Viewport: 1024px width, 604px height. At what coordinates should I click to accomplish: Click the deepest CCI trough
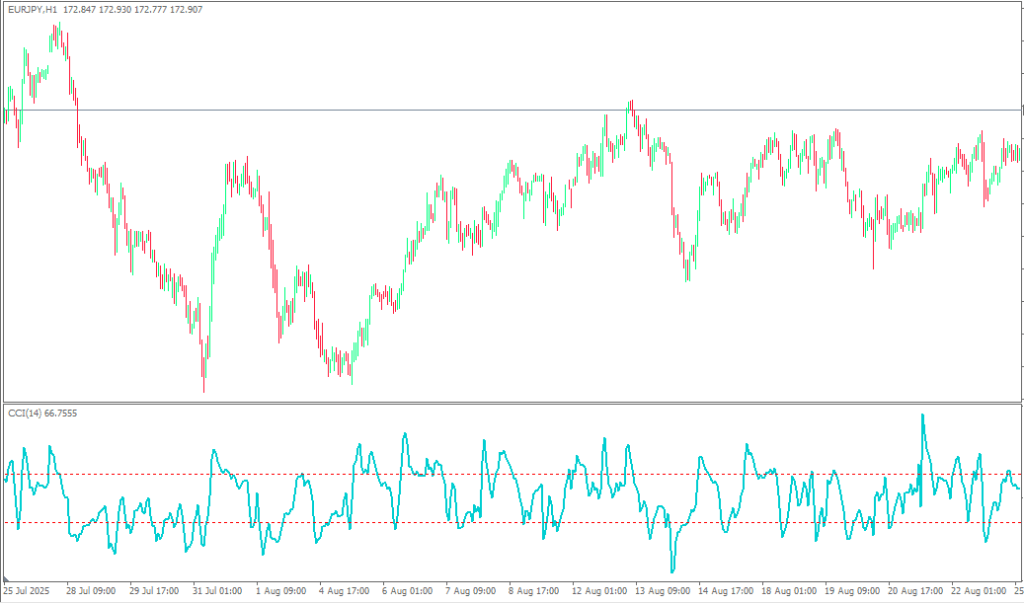coord(673,570)
